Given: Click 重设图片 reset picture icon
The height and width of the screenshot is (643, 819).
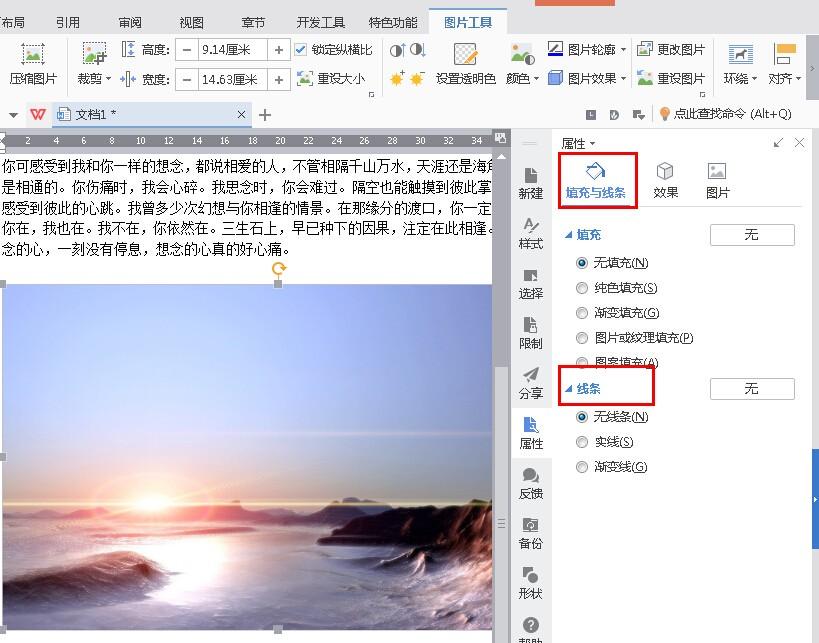Looking at the screenshot, I should [x=645, y=78].
